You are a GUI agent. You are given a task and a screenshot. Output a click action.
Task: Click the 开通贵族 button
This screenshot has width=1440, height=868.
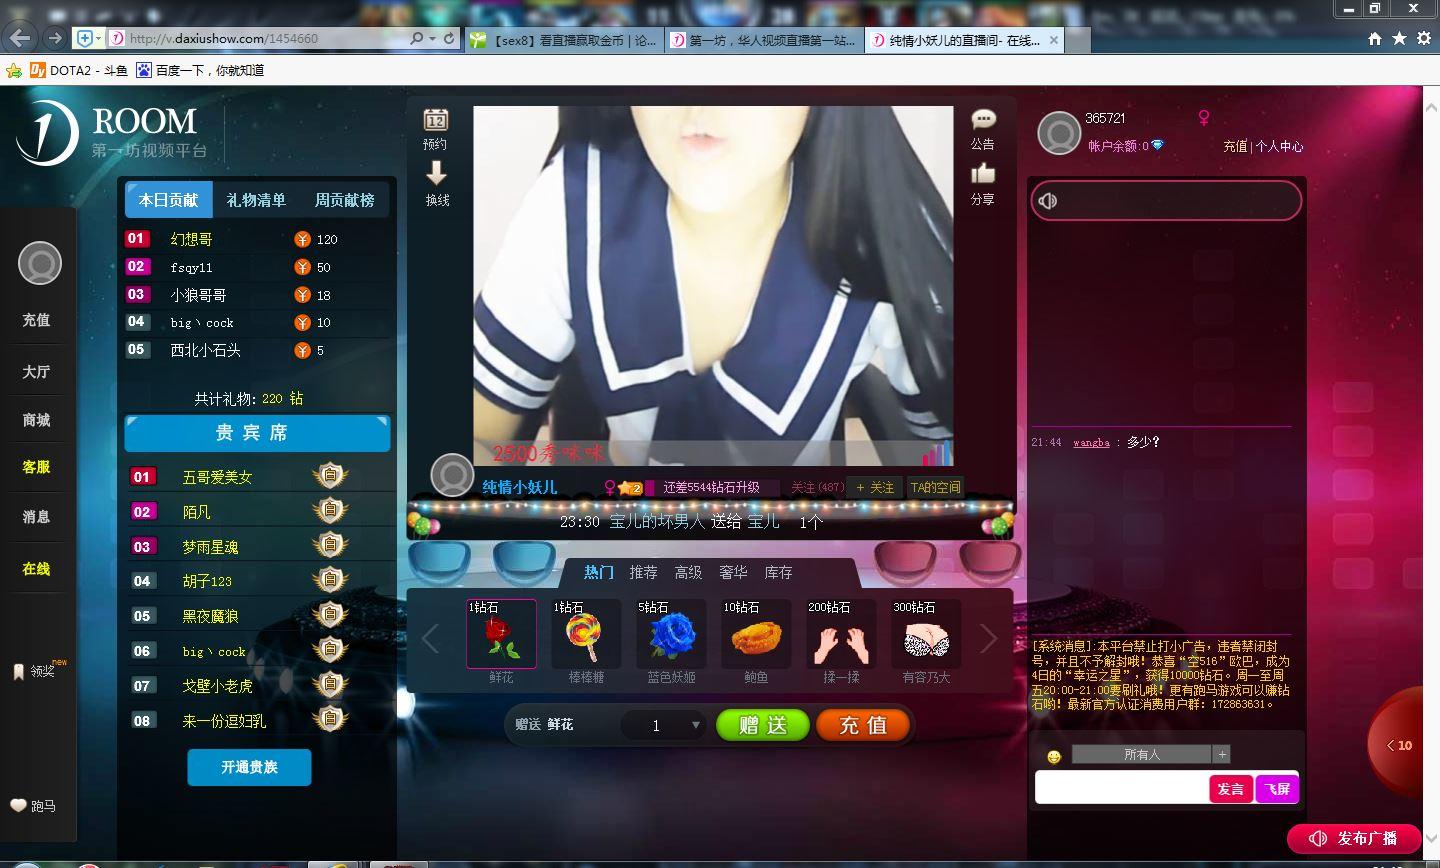(x=249, y=767)
